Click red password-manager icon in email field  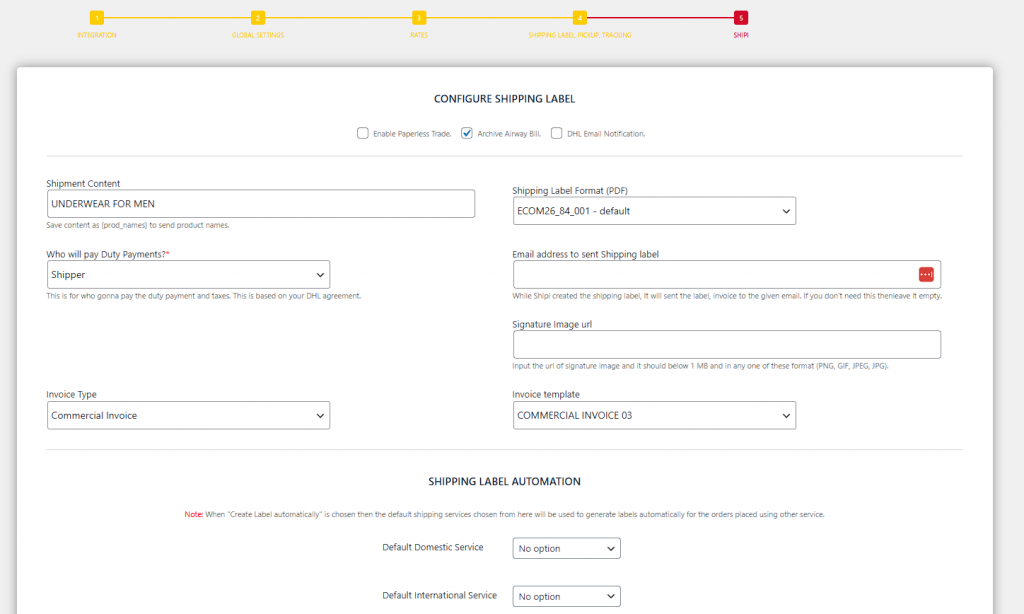[x=926, y=274]
